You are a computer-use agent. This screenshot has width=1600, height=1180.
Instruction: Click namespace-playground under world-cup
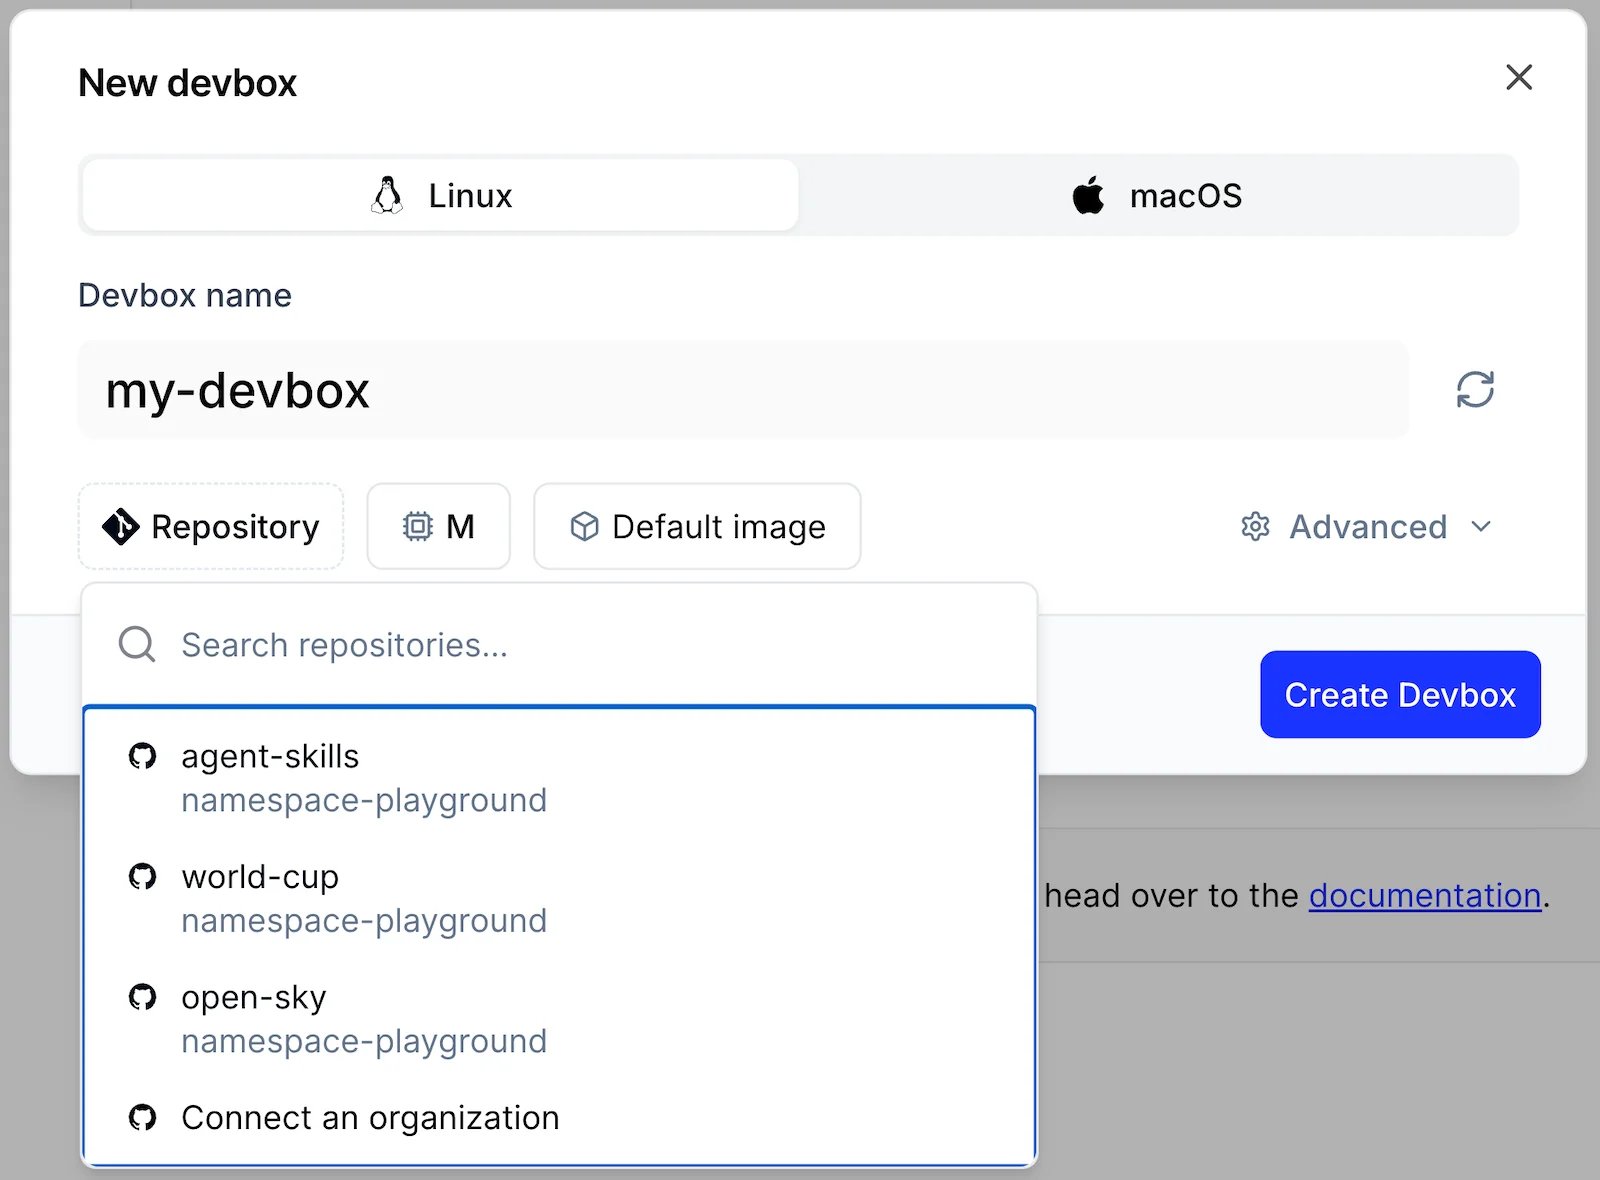364,920
